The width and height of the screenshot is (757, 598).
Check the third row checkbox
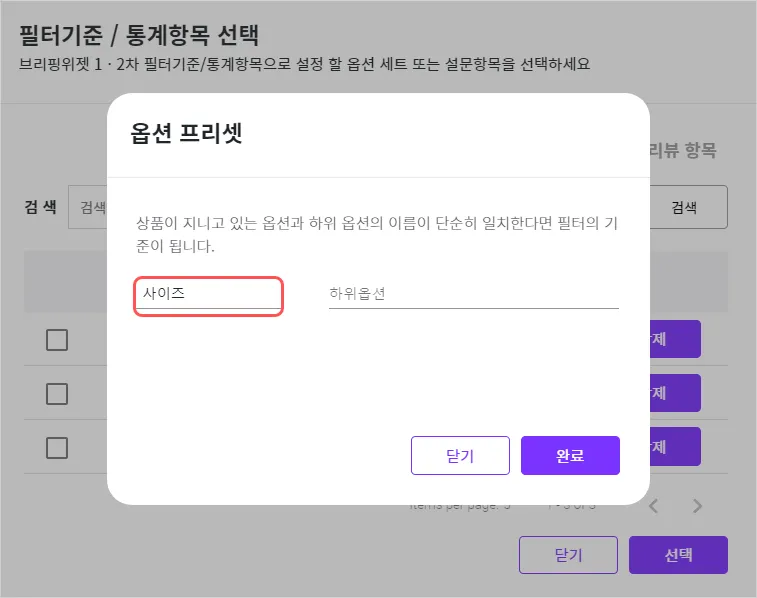[x=57, y=447]
